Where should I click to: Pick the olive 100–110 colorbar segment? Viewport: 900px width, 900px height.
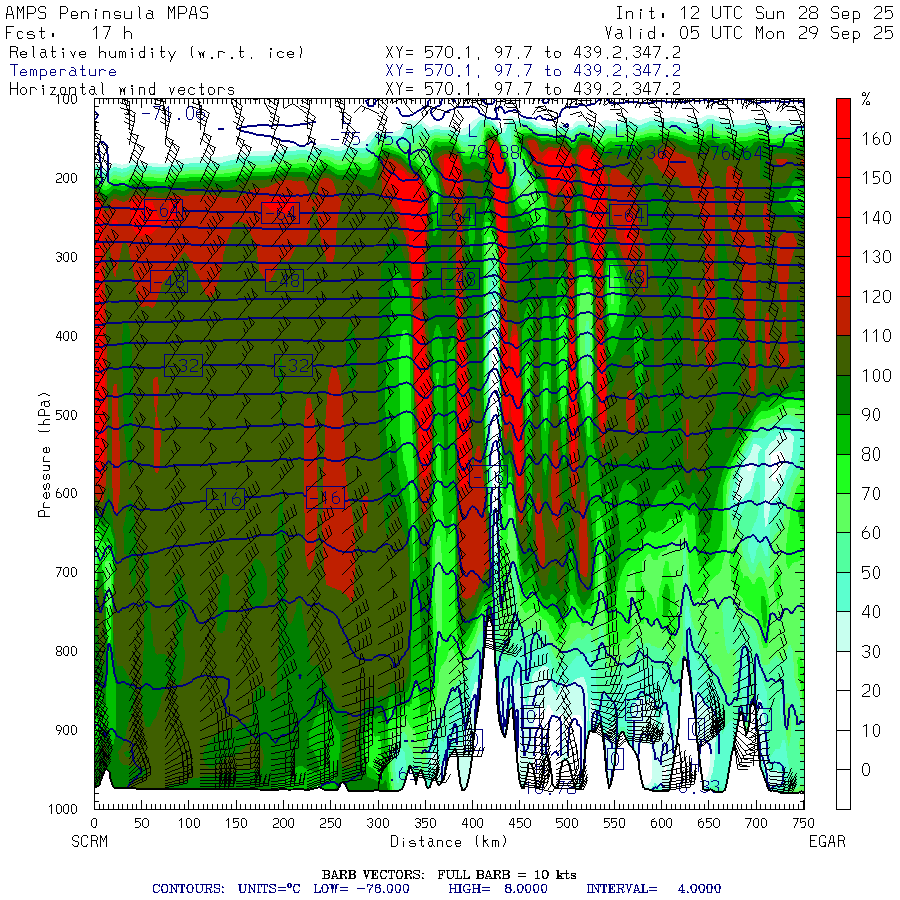843,355
